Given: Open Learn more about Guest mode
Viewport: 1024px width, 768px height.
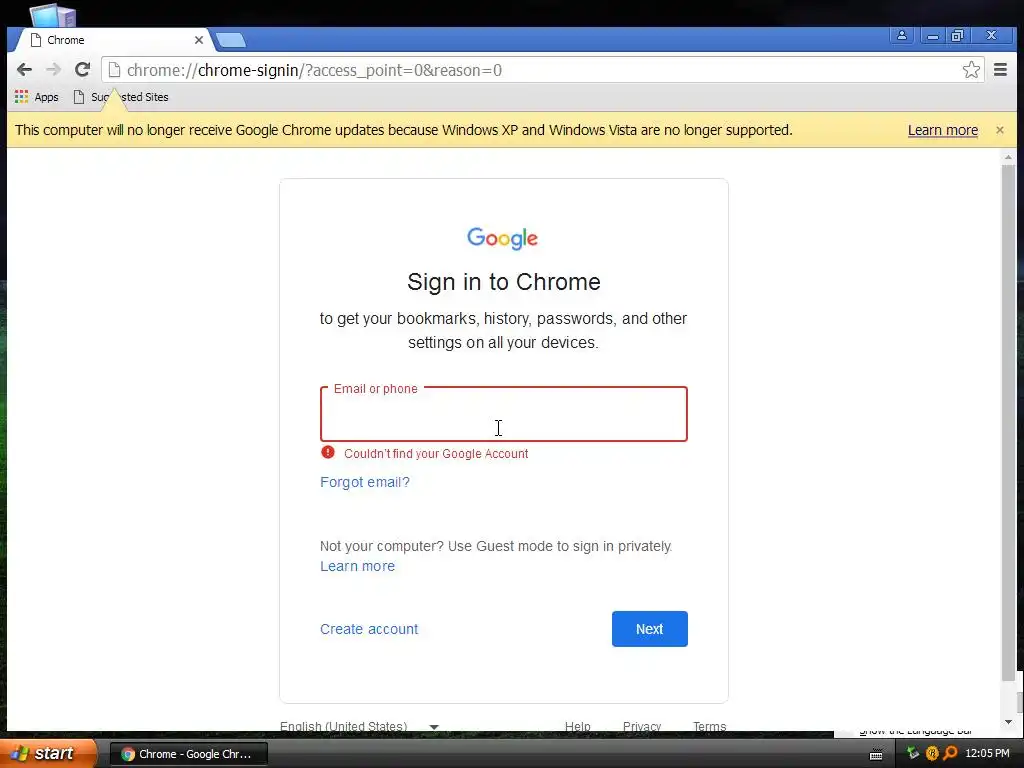Looking at the screenshot, I should (357, 566).
